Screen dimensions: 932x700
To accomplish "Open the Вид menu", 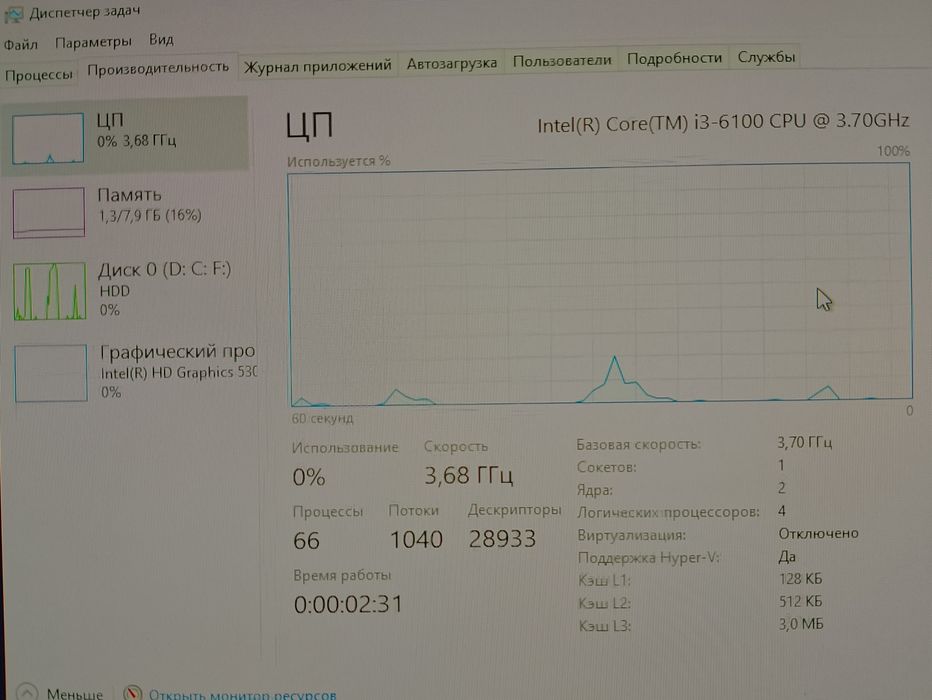I will coord(161,40).
